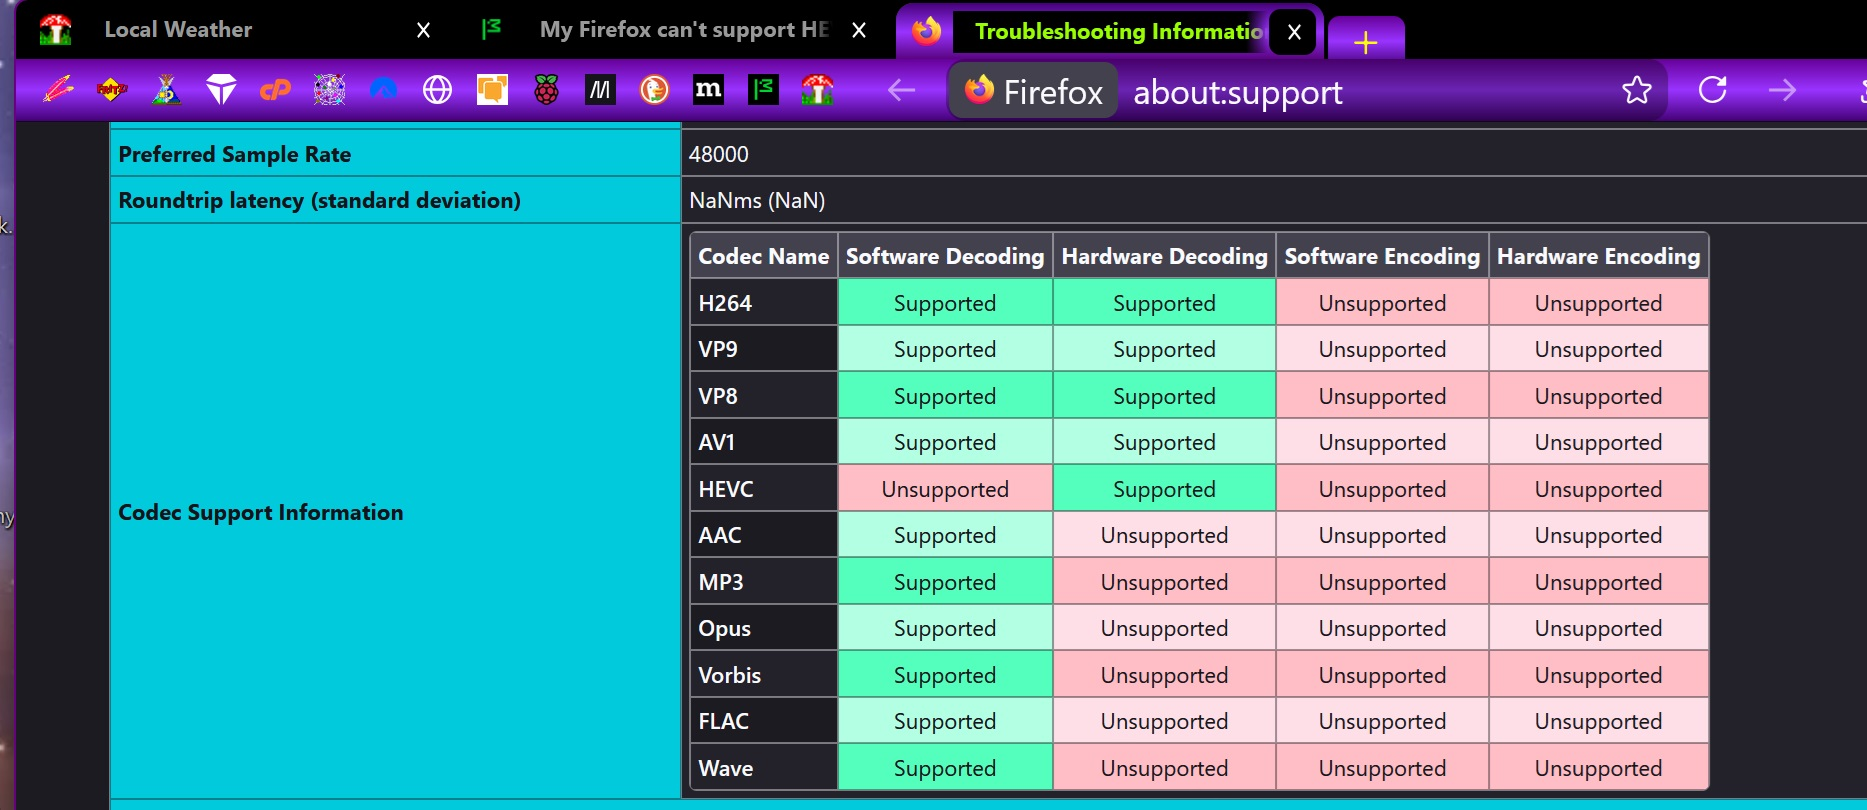Click the about:support address field
This screenshot has height=810, width=1867.
[x=1237, y=92]
